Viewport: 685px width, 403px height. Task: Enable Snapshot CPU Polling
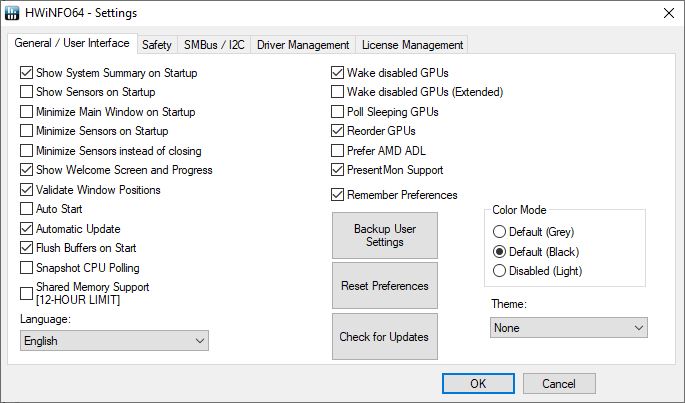tap(27, 268)
